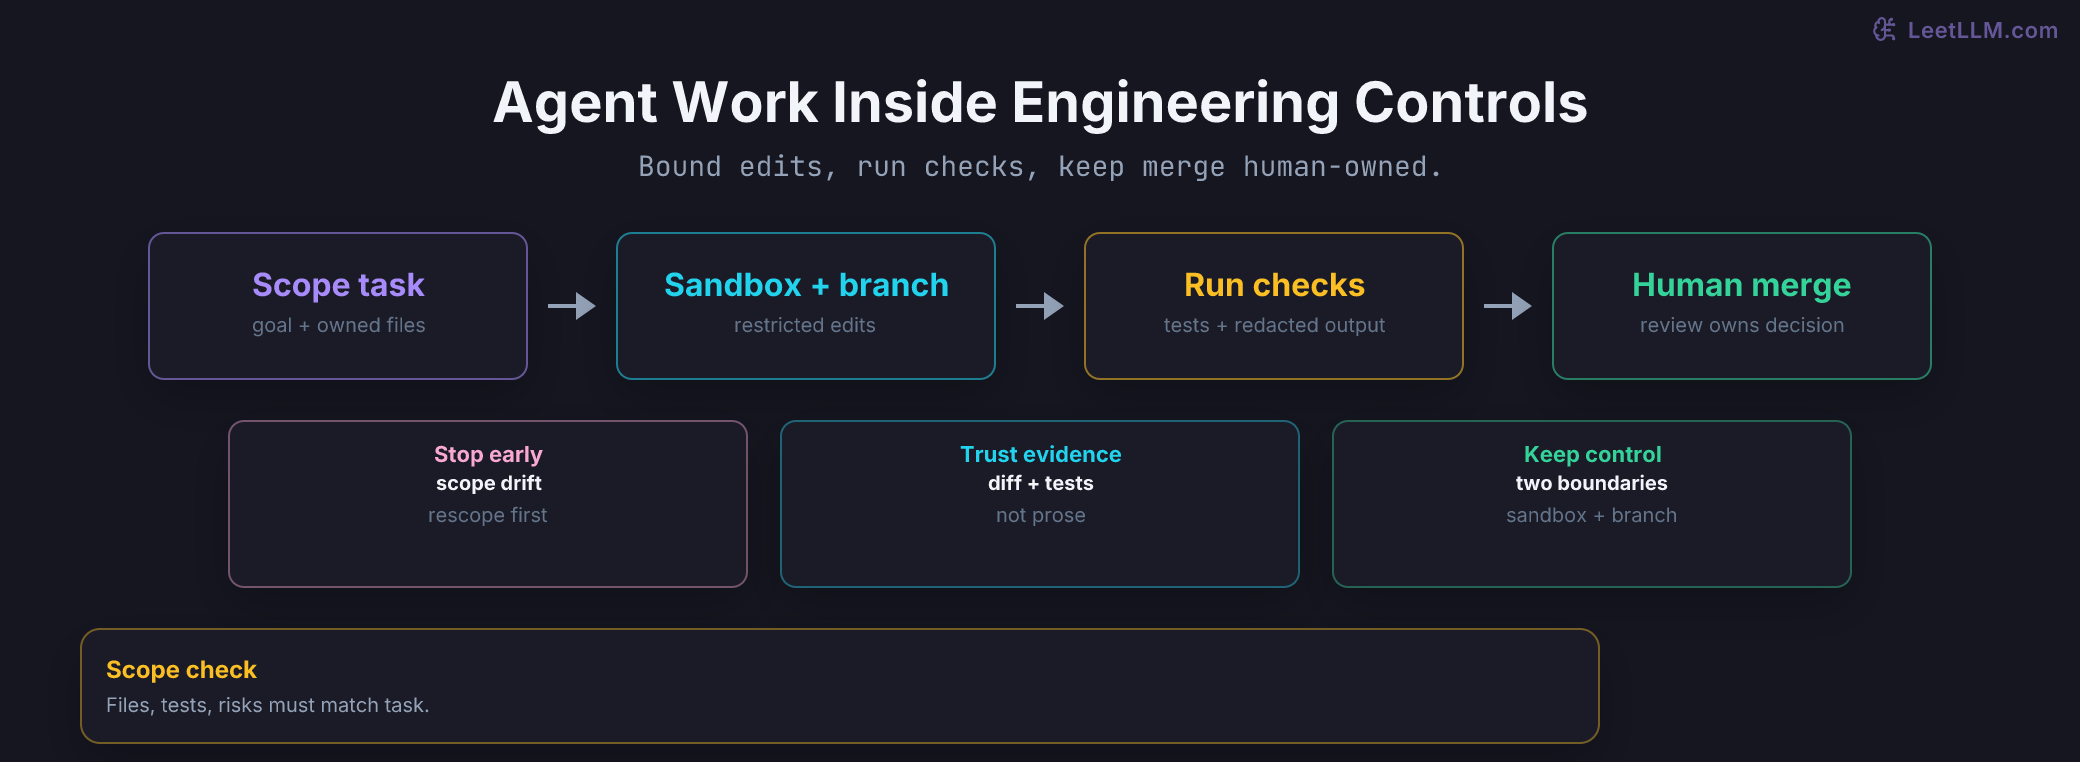Click 'scope drift' text

[x=488, y=483]
